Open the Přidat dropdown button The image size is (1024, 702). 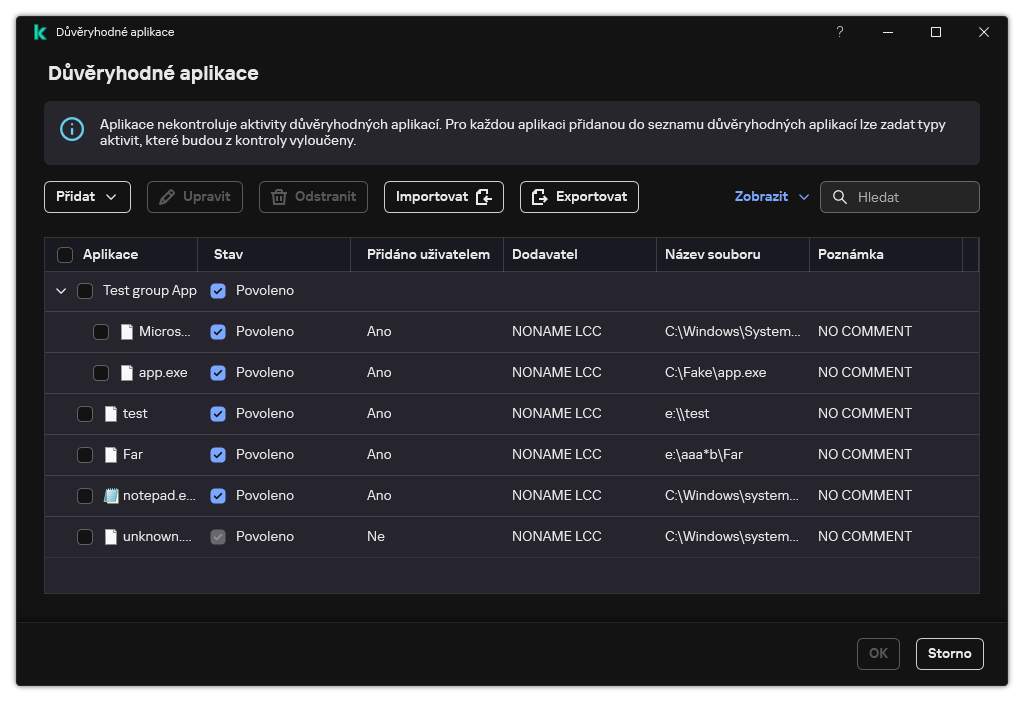pyautogui.click(x=87, y=197)
